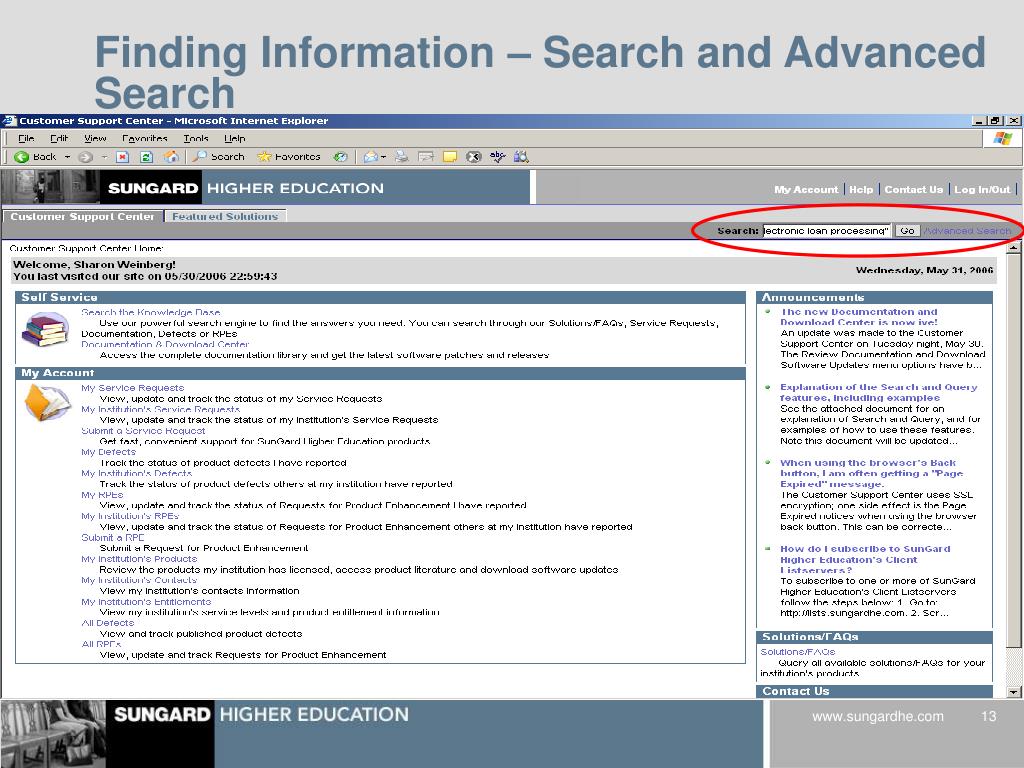Screen dimensions: 1024x768
Task: Click the browser Back button
Action: 35,157
